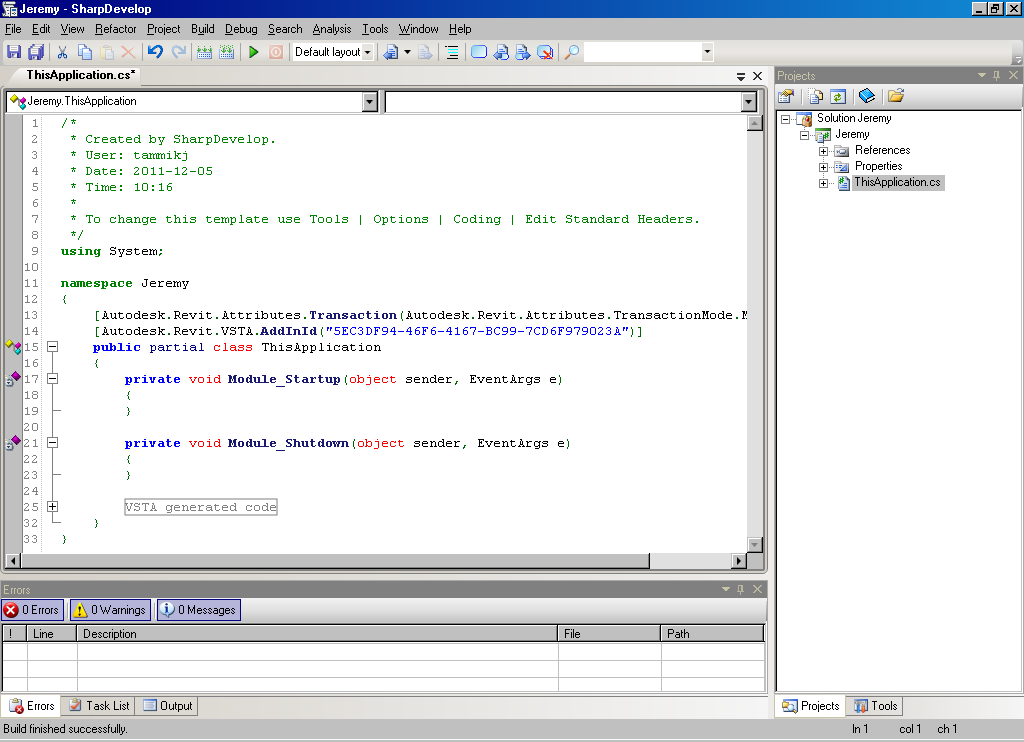Click into the toolbar search input field
1024x742 pixels.
(643, 52)
